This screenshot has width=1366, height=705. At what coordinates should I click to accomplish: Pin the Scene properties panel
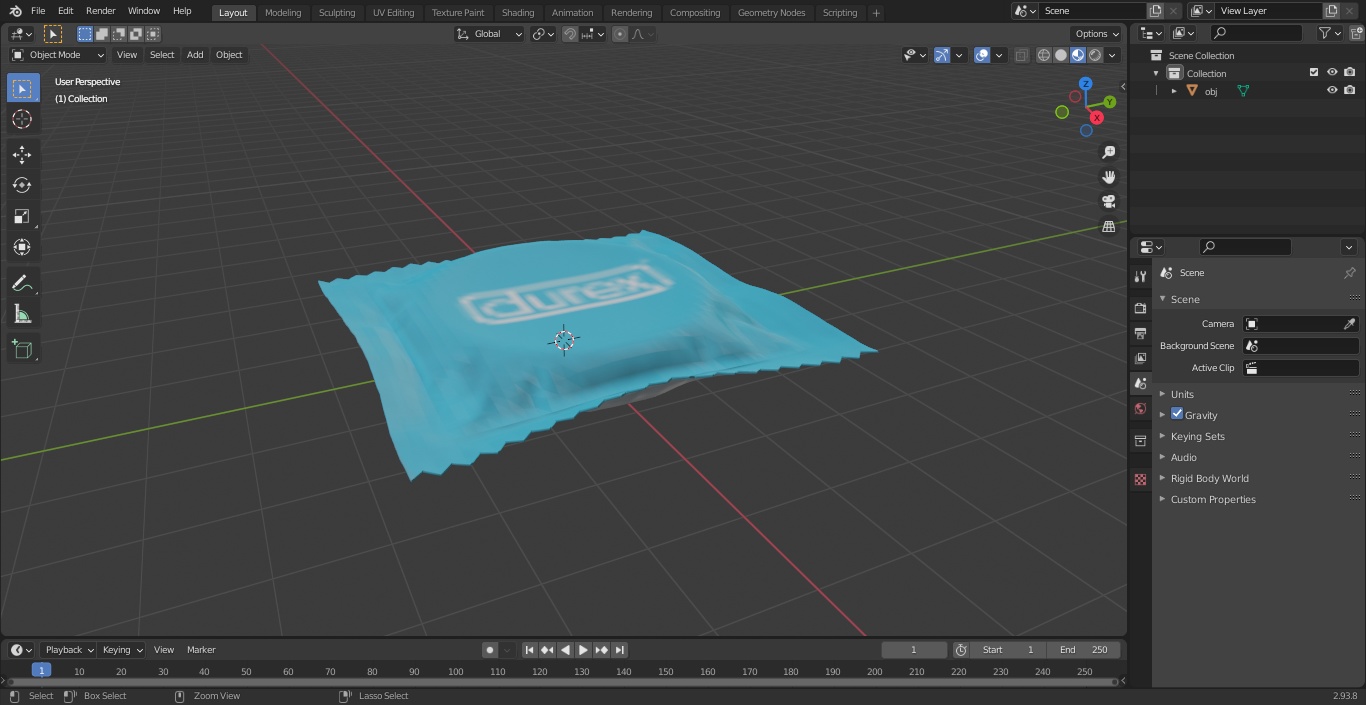1349,273
